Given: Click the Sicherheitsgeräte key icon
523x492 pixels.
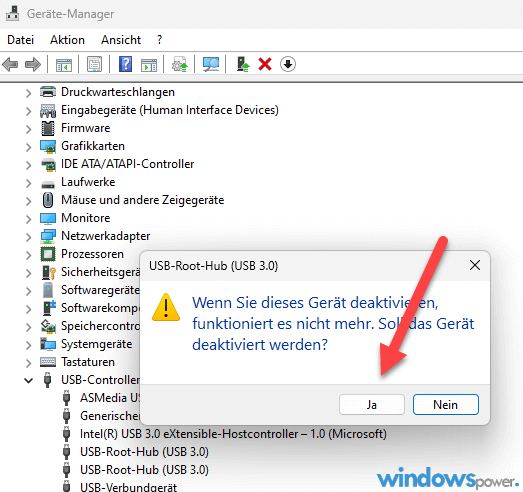Looking at the screenshot, I should (x=48, y=273).
